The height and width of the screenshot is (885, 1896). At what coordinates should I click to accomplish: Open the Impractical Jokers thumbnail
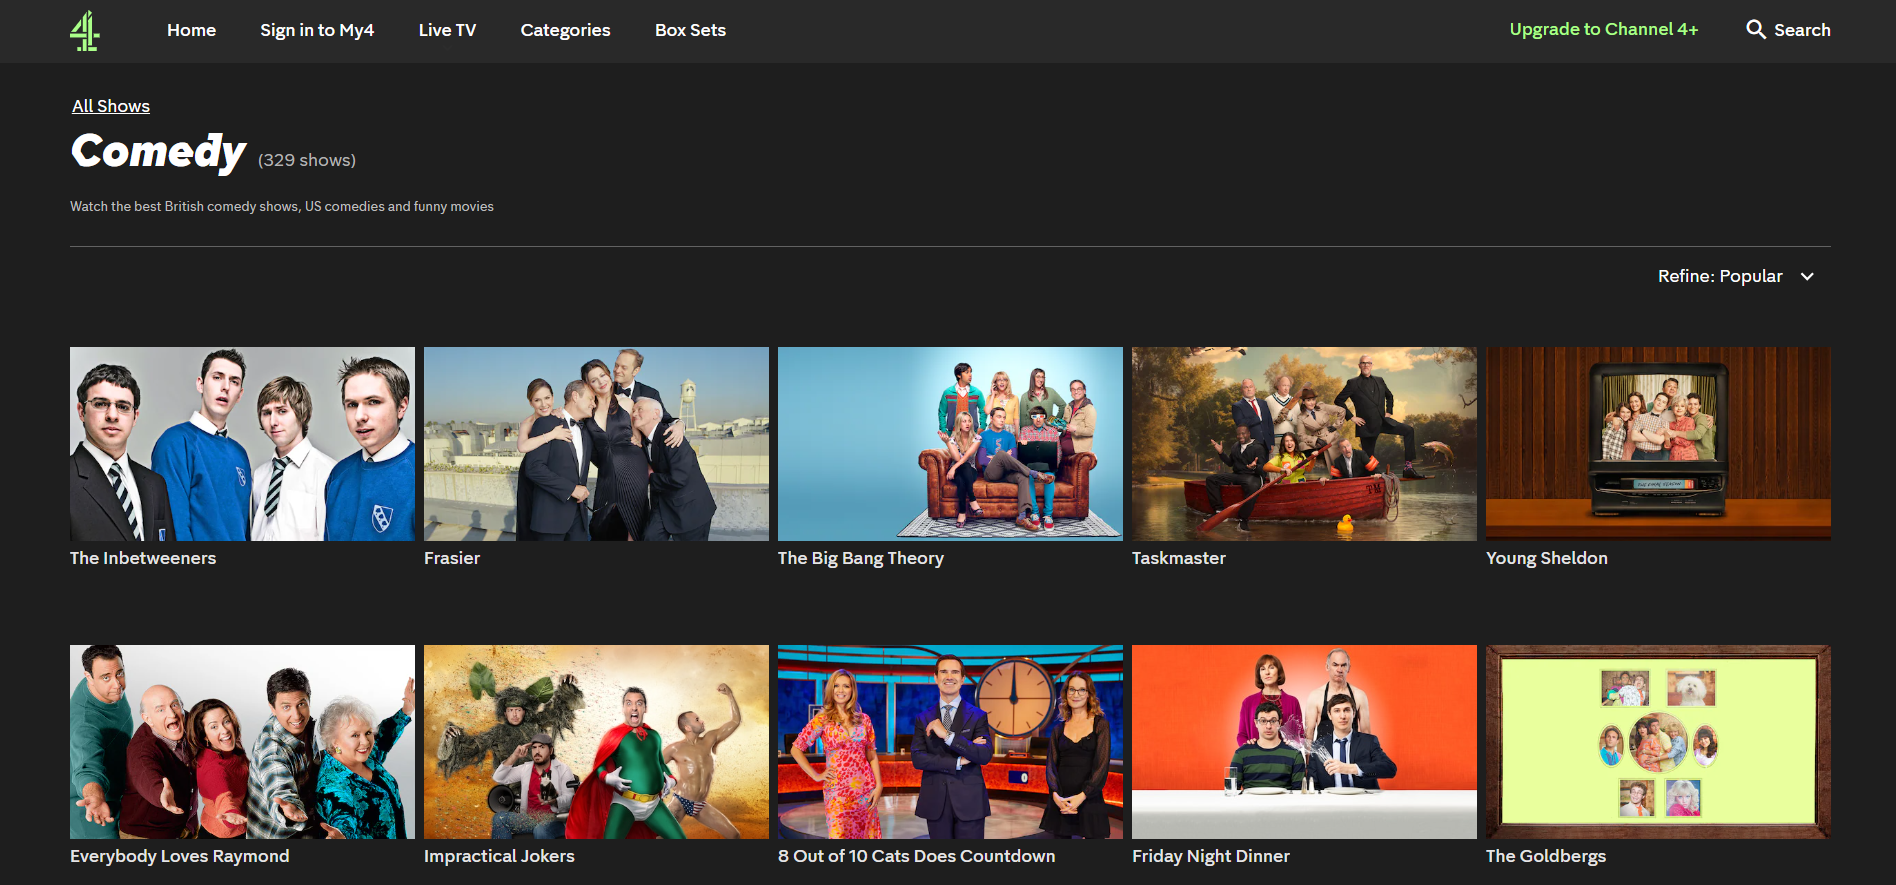click(596, 742)
